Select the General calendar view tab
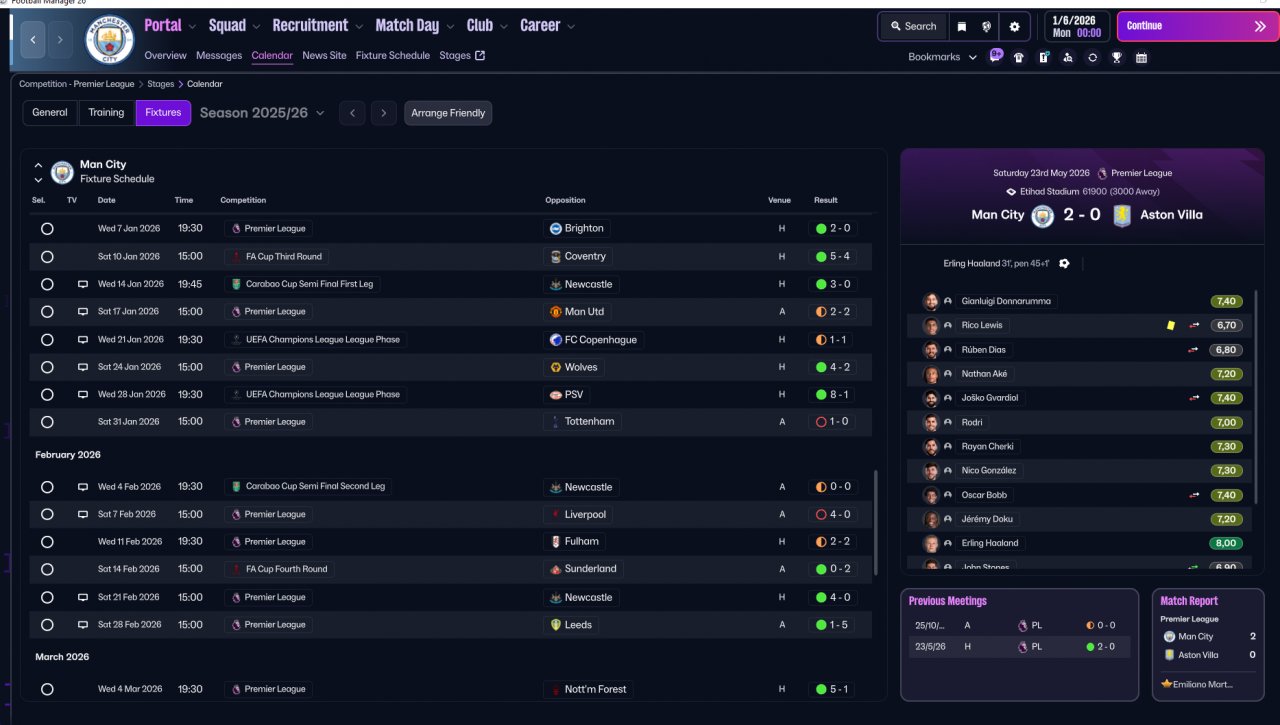This screenshot has width=1280, height=725. click(50, 113)
